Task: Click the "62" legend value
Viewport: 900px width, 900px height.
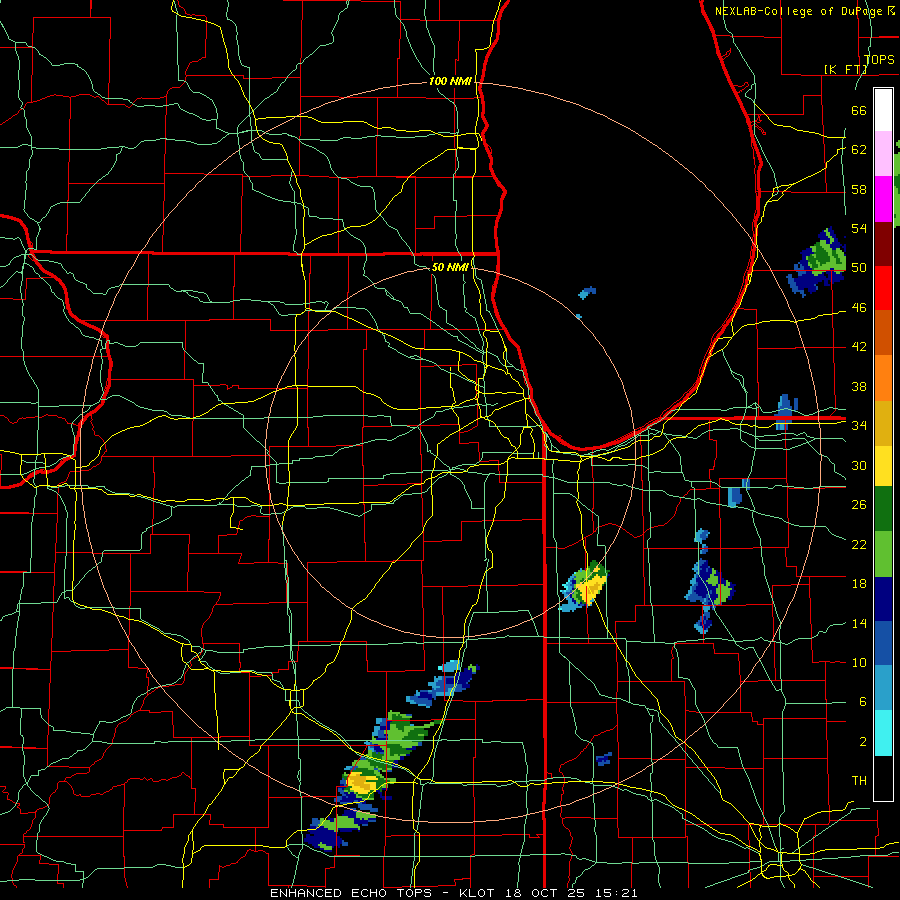Action: (859, 150)
